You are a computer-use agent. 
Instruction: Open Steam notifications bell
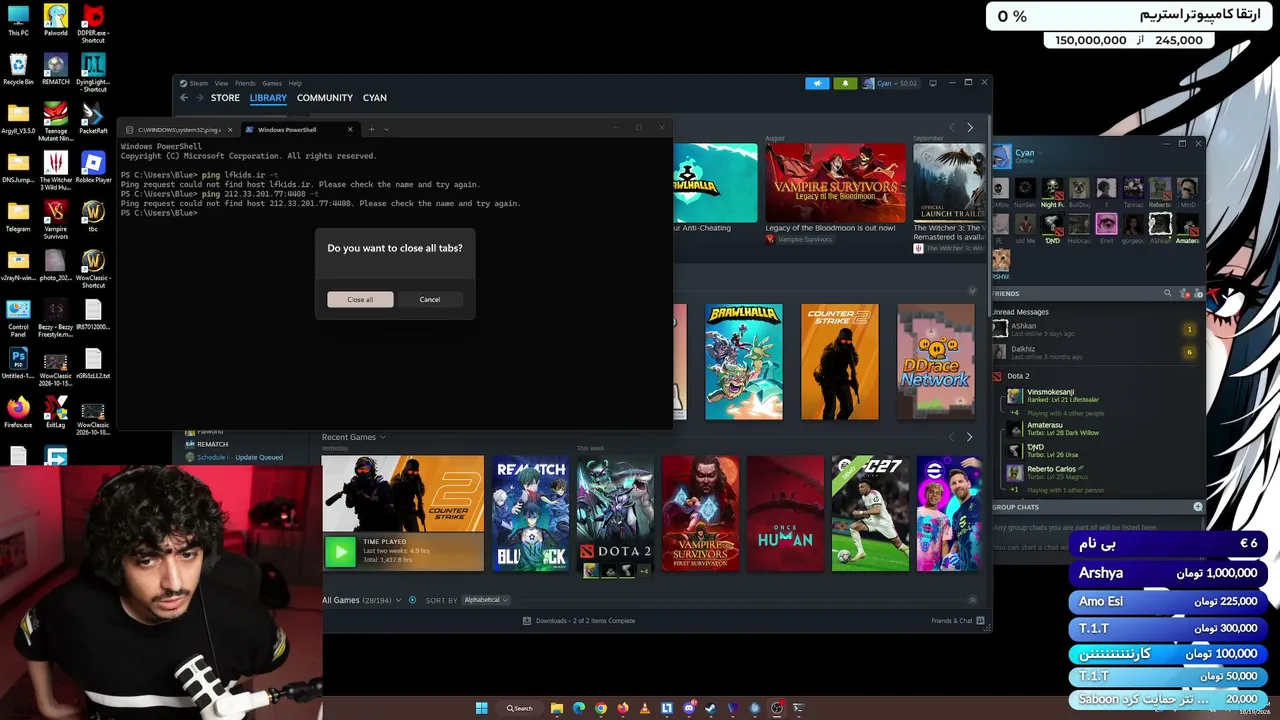click(x=845, y=83)
